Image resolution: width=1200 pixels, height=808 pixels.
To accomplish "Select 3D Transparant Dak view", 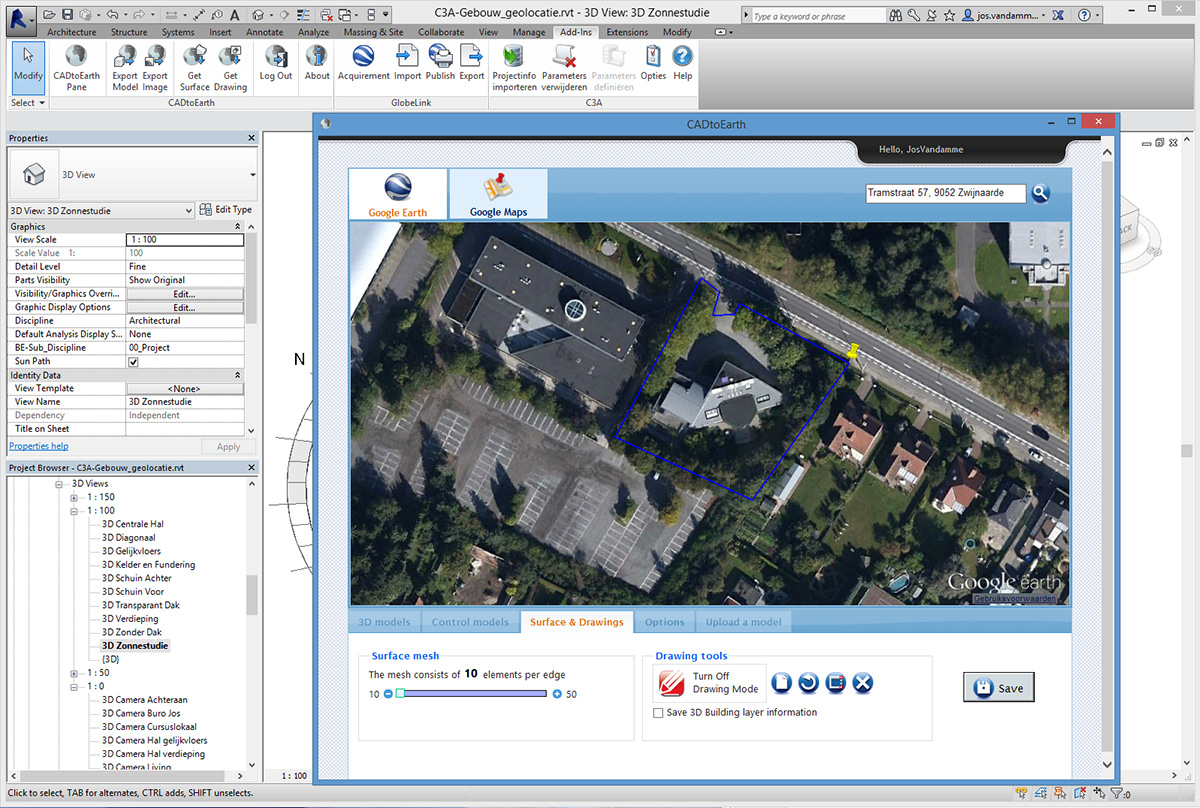I will tap(141, 605).
